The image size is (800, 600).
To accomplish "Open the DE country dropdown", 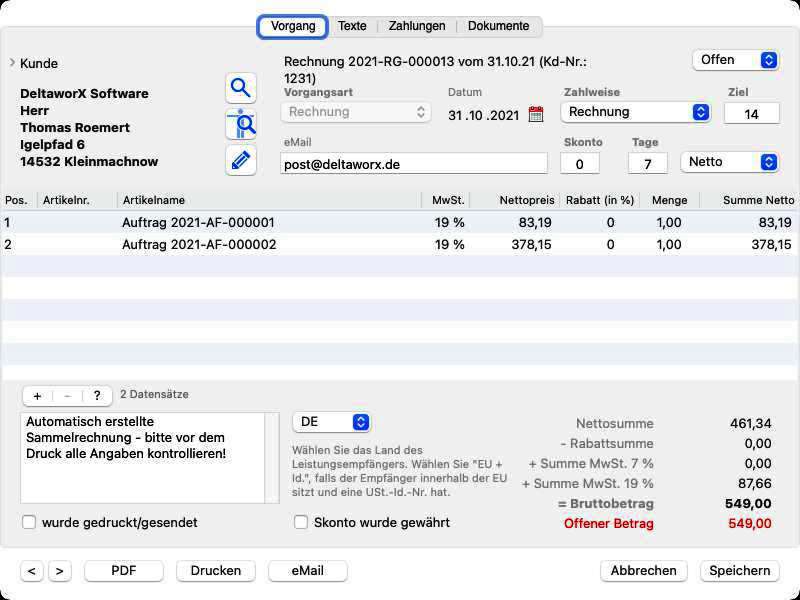I will tap(331, 423).
